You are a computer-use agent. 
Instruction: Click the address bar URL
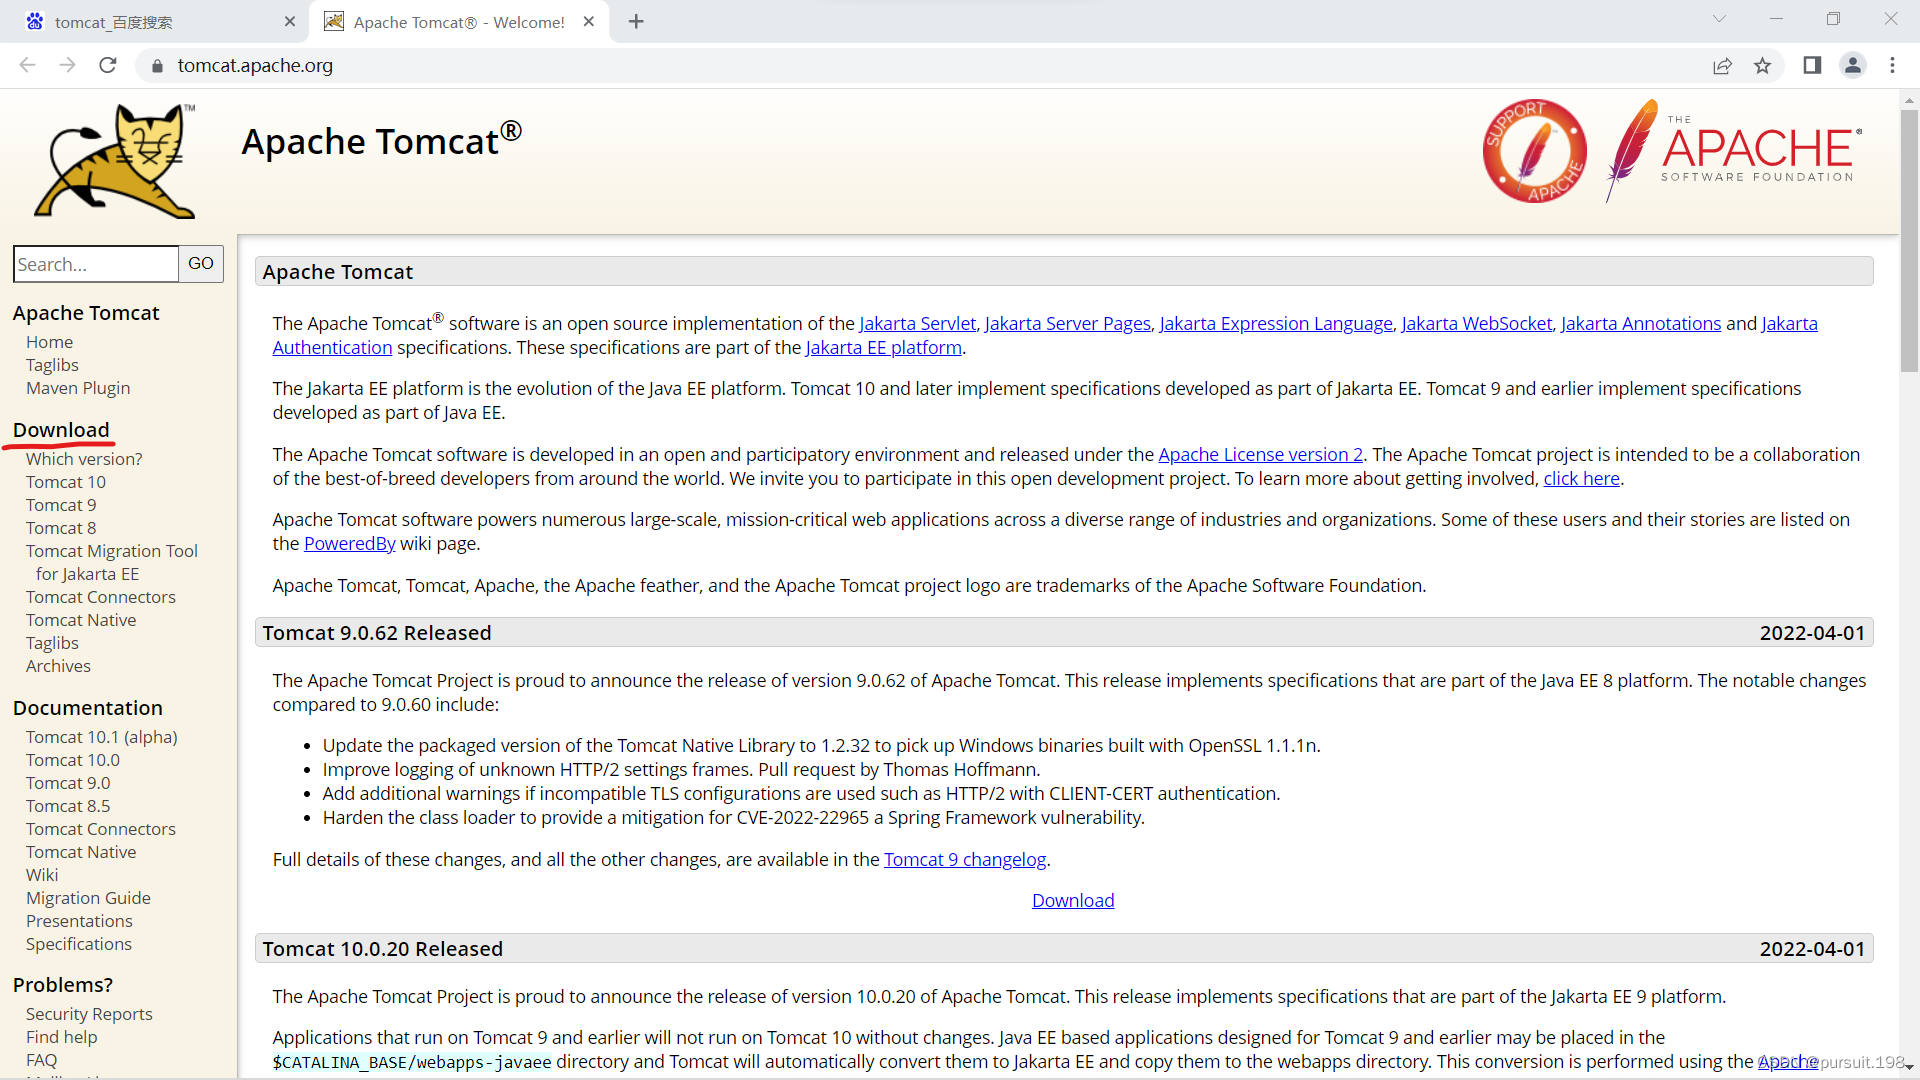(x=255, y=65)
